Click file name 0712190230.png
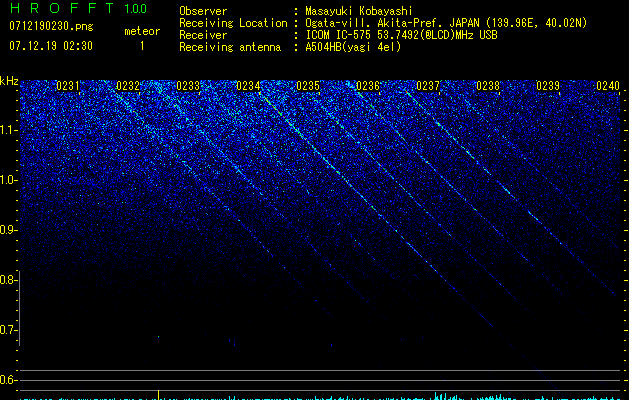Screen dimensions: 629x400 51,26
